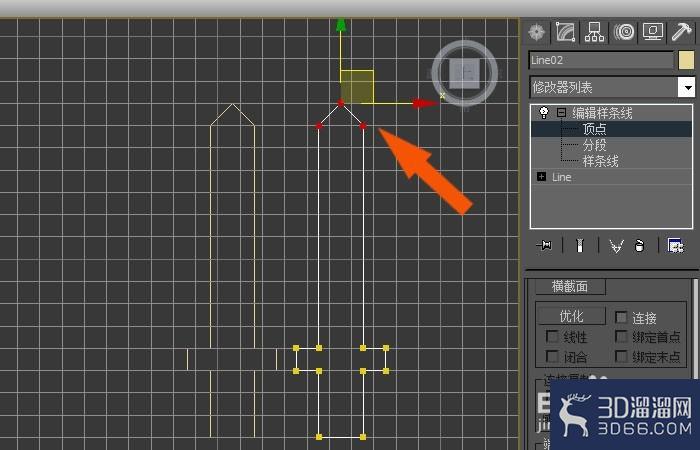Image resolution: width=700 pixels, height=450 pixels.
Task: Select the 分段 sub-object level
Action: pyautogui.click(x=595, y=145)
